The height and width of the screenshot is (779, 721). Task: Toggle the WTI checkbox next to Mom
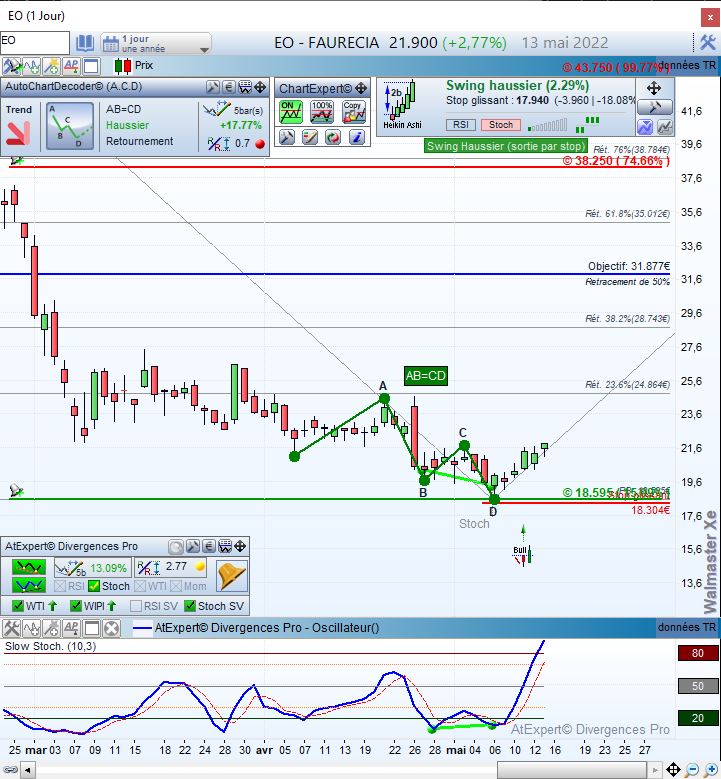point(140,586)
